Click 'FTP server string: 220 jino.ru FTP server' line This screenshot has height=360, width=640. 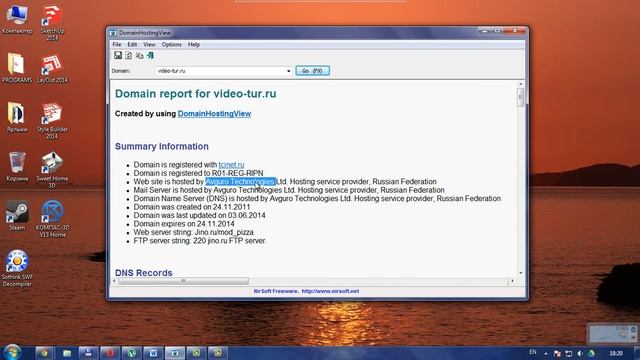click(200, 241)
